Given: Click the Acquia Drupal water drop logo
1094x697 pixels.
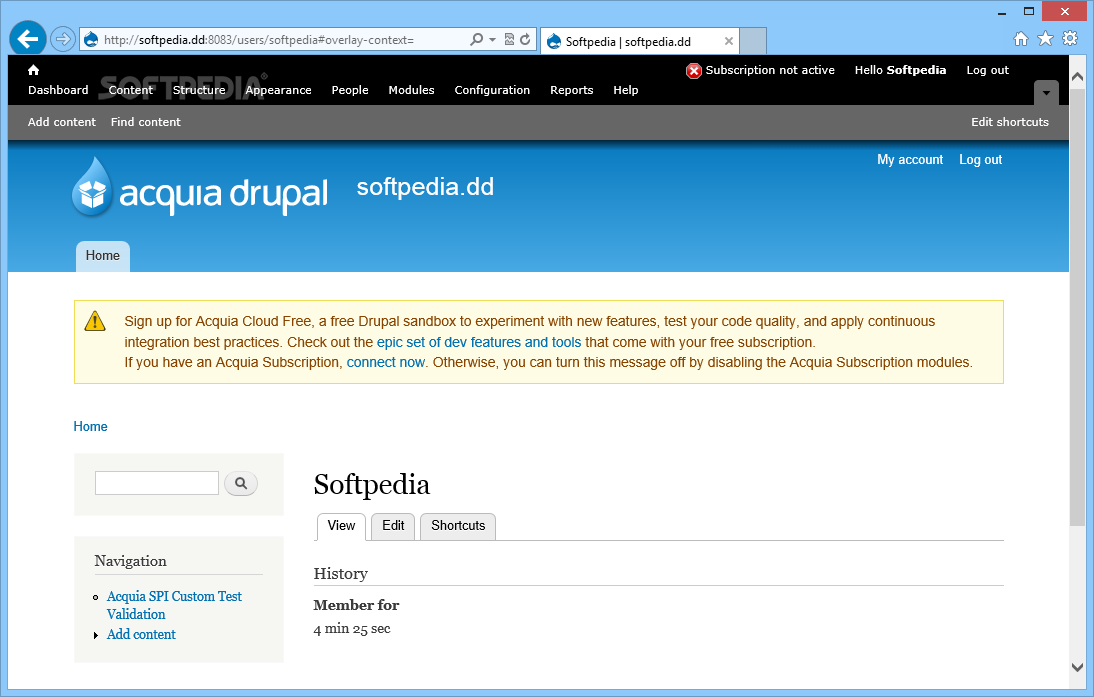Looking at the screenshot, I should coord(92,186).
